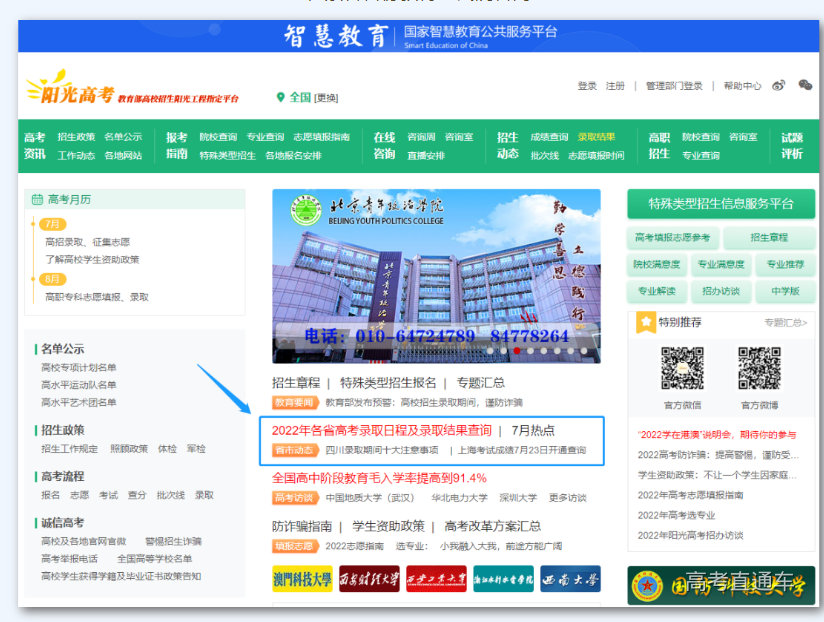Click the Weibo icon in header

point(779,86)
